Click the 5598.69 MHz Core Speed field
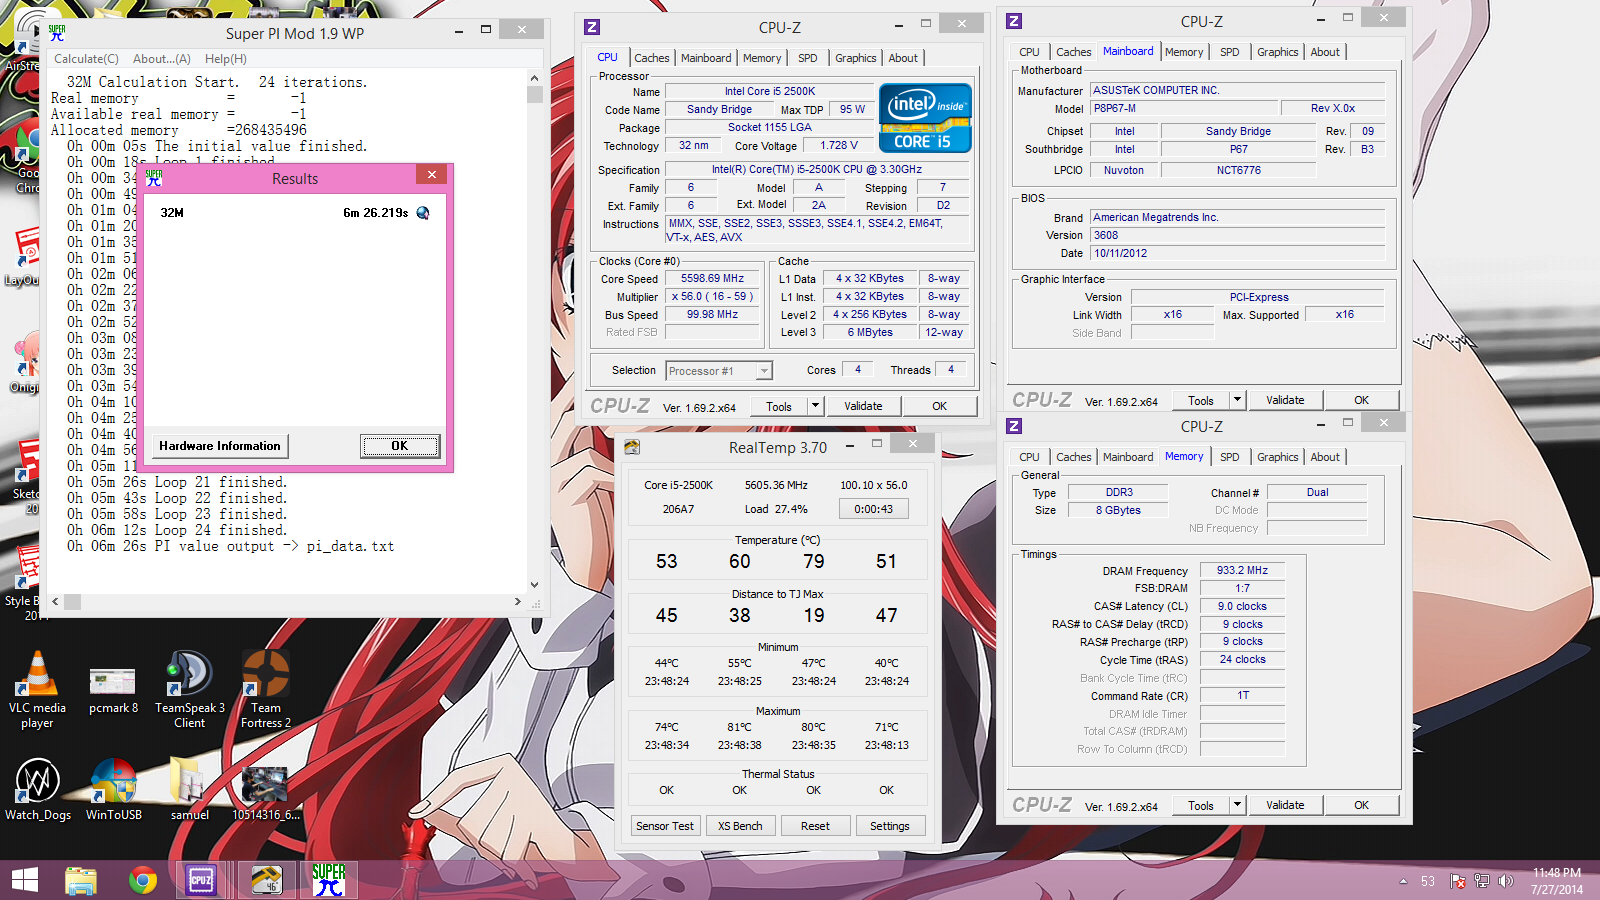The width and height of the screenshot is (1600, 900). point(712,279)
